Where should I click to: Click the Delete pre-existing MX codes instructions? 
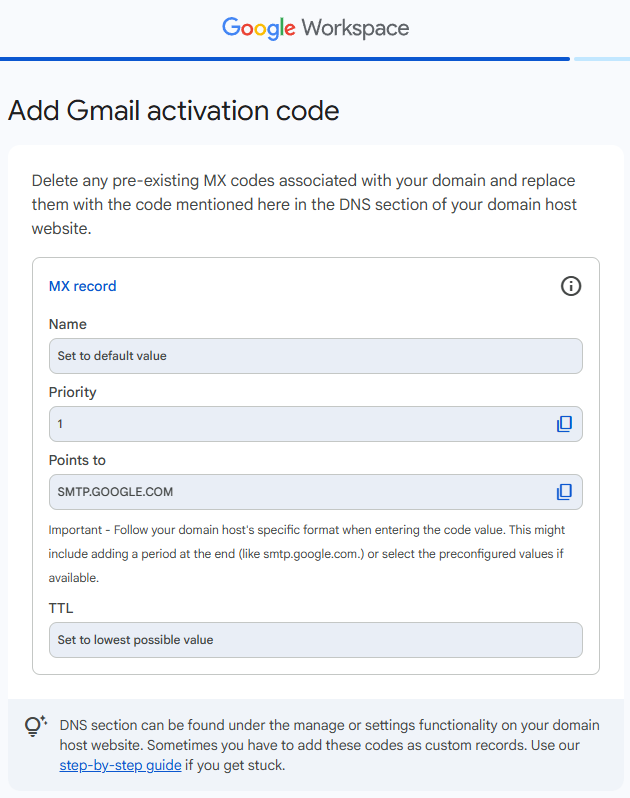[304, 205]
